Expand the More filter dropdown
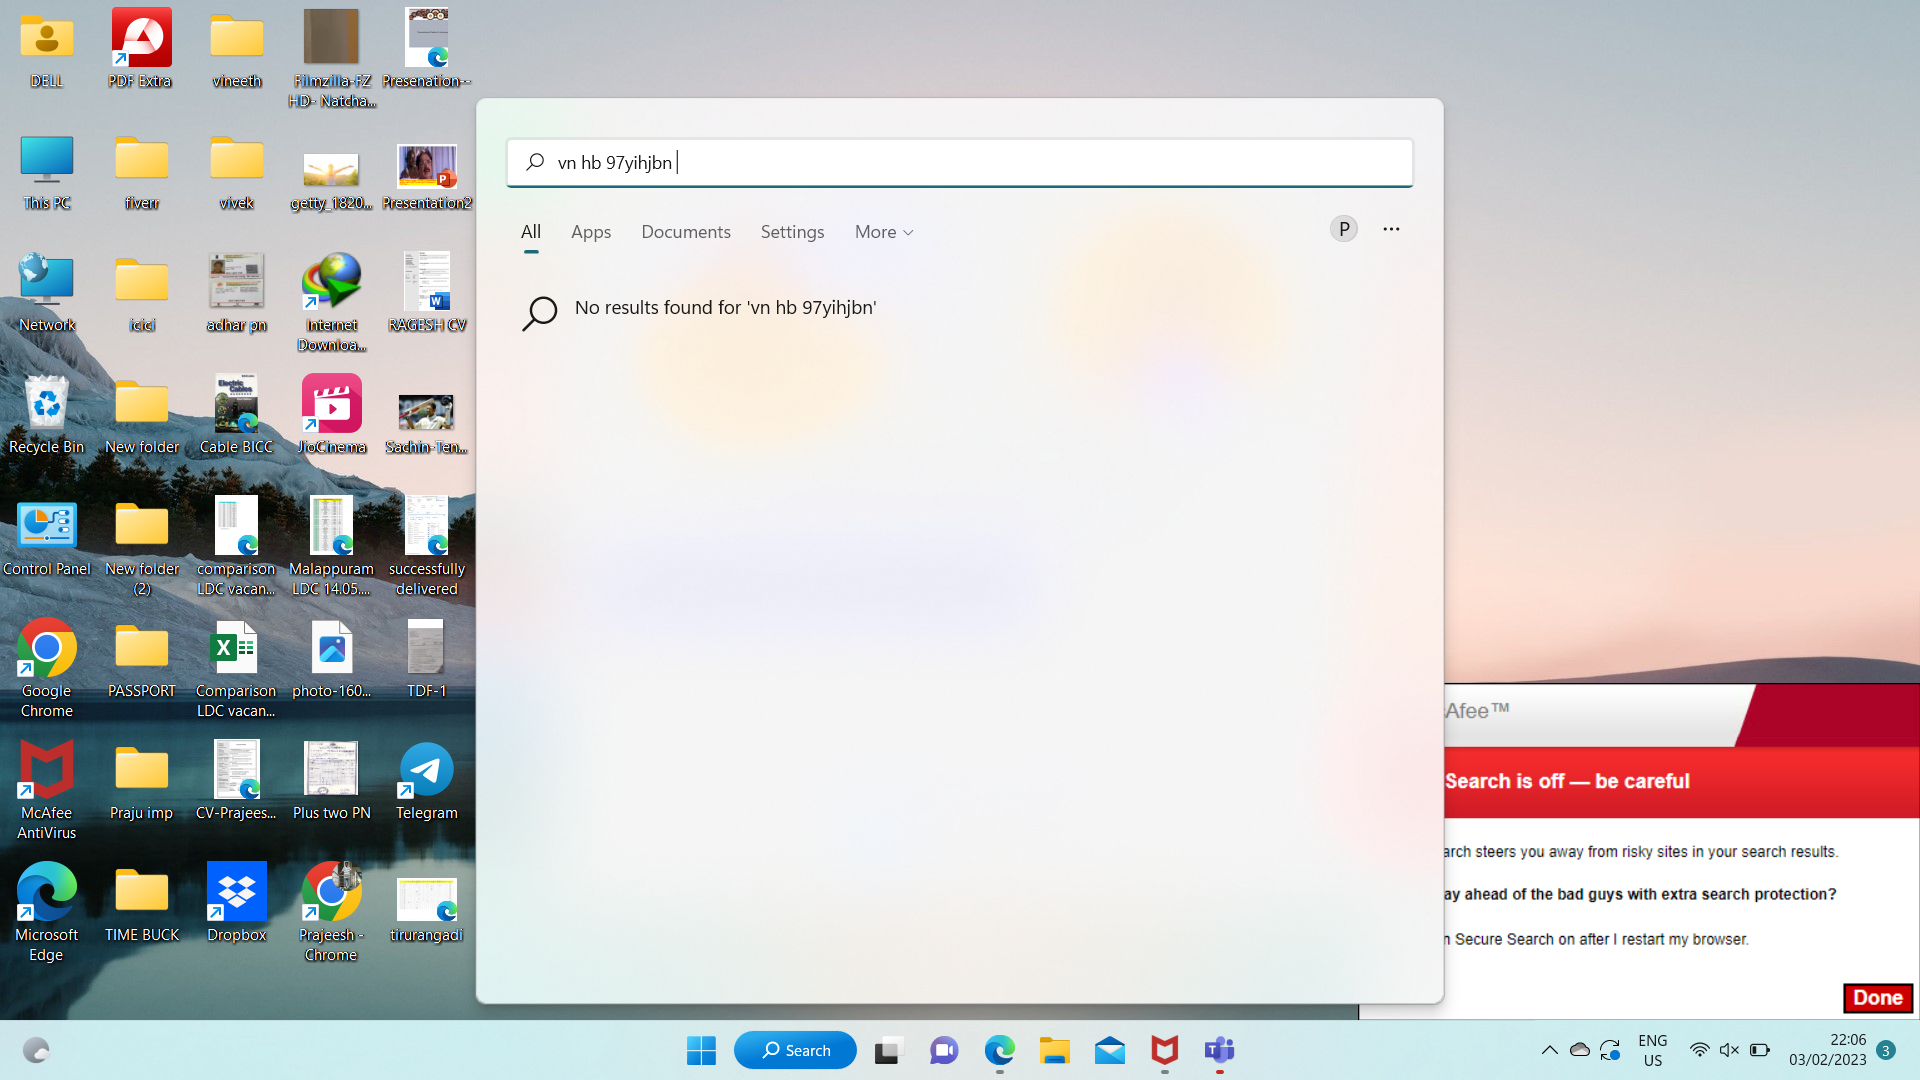The image size is (1920, 1080). tap(884, 232)
